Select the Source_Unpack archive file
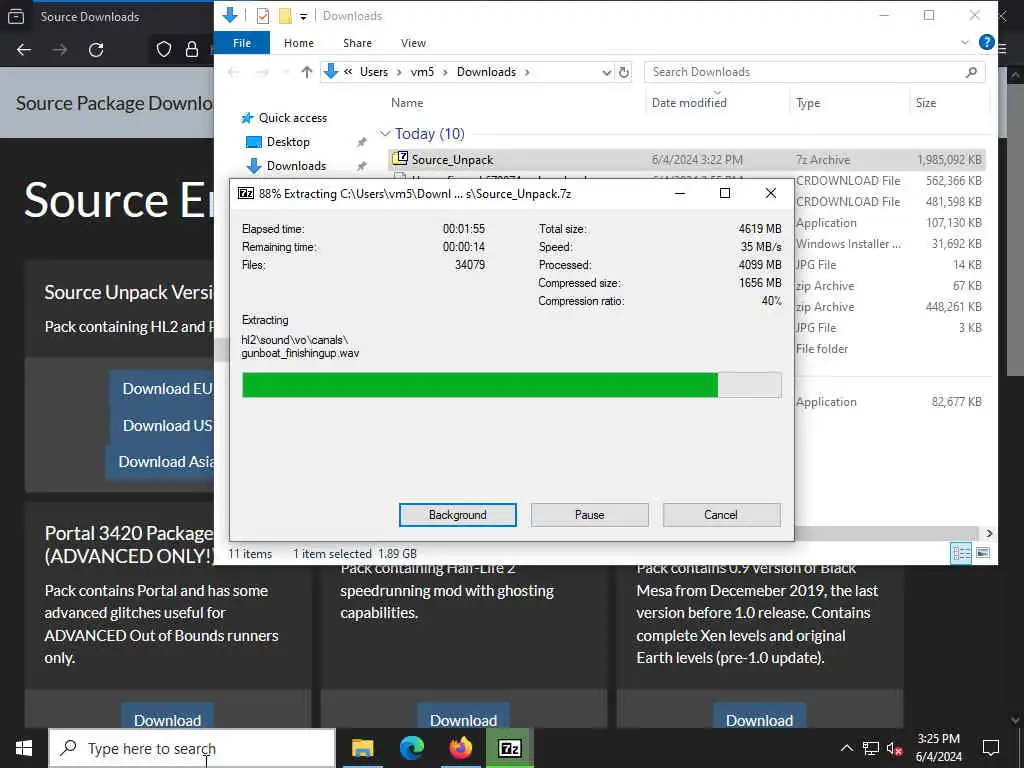Image resolution: width=1024 pixels, height=768 pixels. (x=686, y=159)
